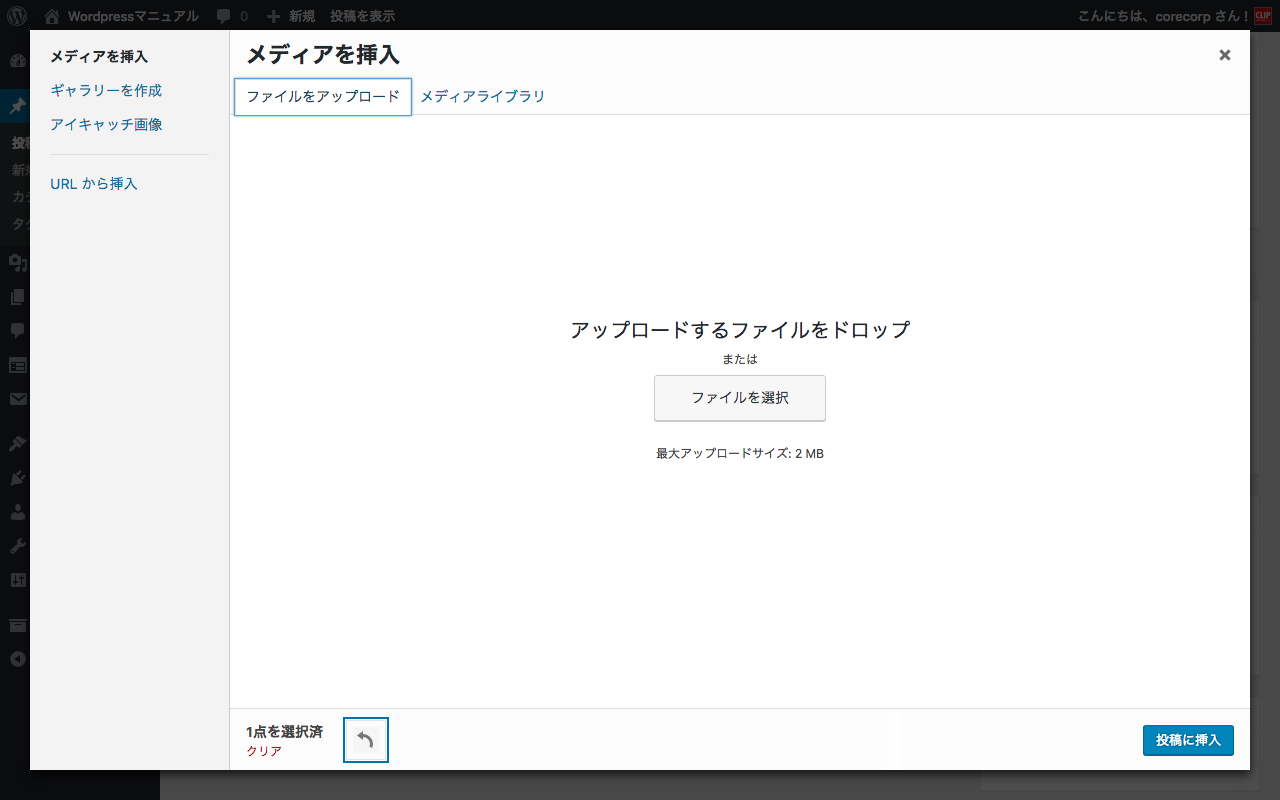Open the Pages sidebar icon
The width and height of the screenshot is (1280, 800).
tap(17, 296)
